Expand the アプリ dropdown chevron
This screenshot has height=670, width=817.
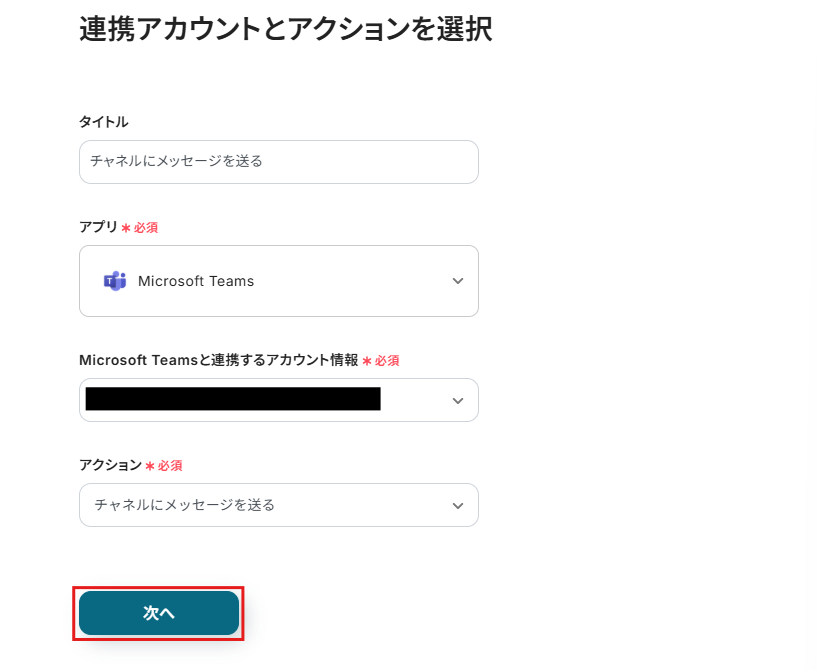point(458,281)
